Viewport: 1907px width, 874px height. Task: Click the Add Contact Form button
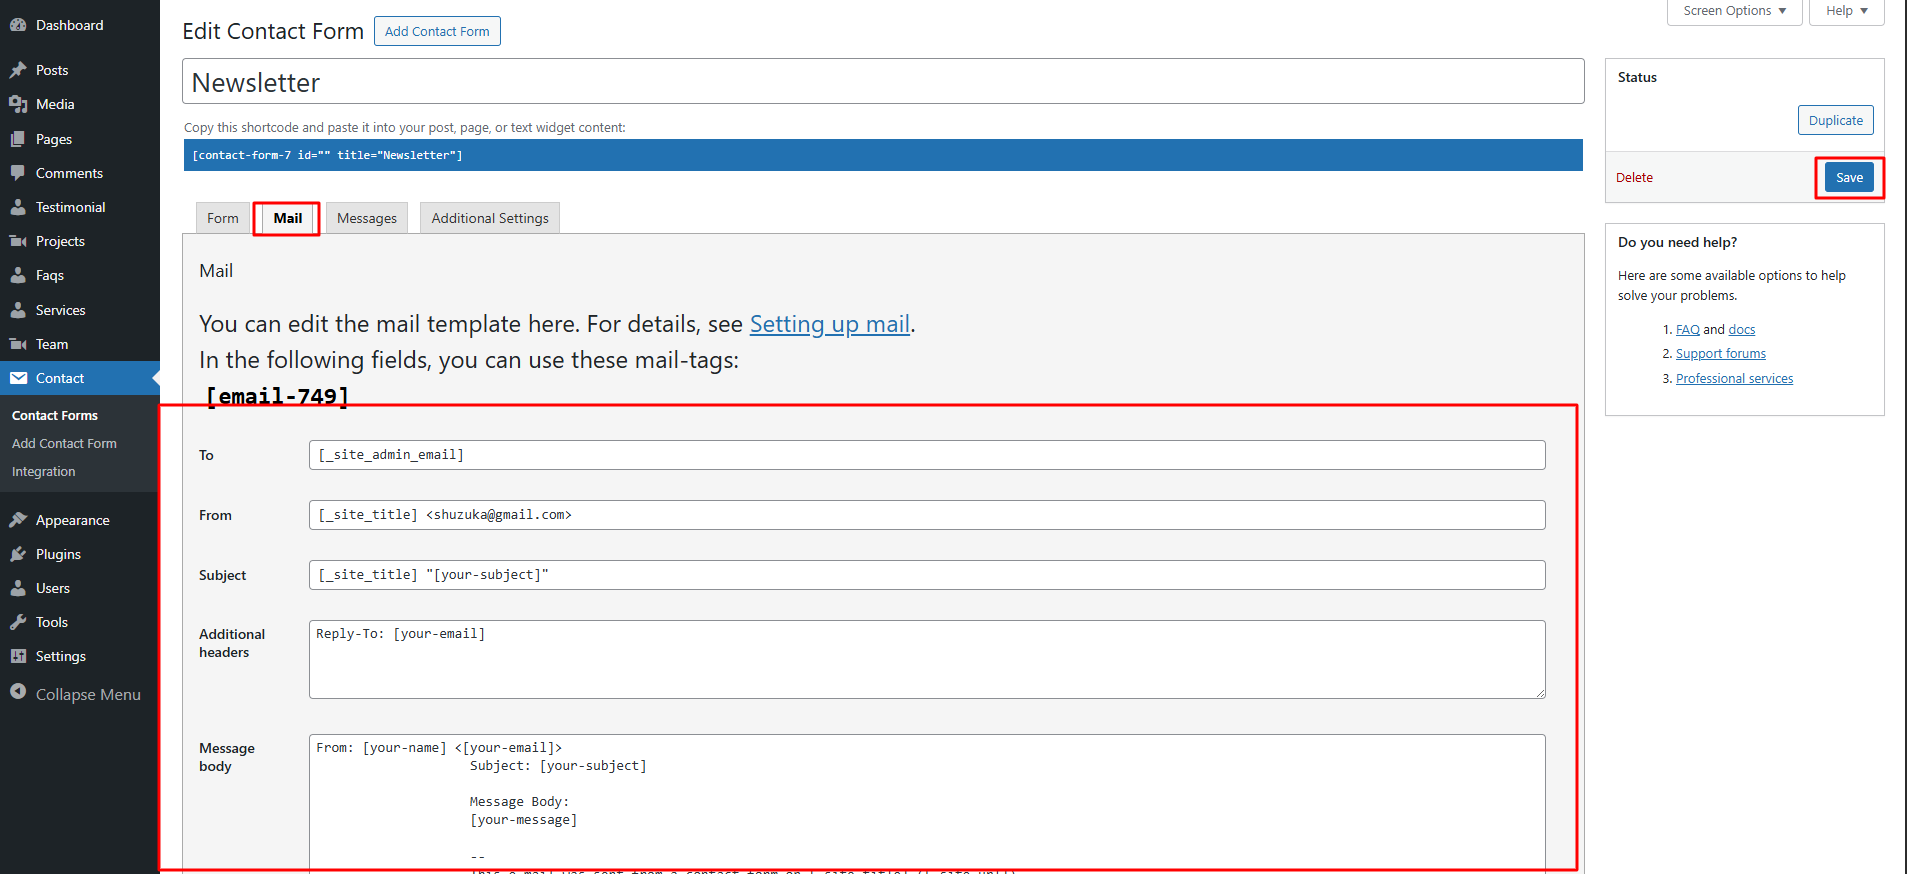[x=437, y=31]
